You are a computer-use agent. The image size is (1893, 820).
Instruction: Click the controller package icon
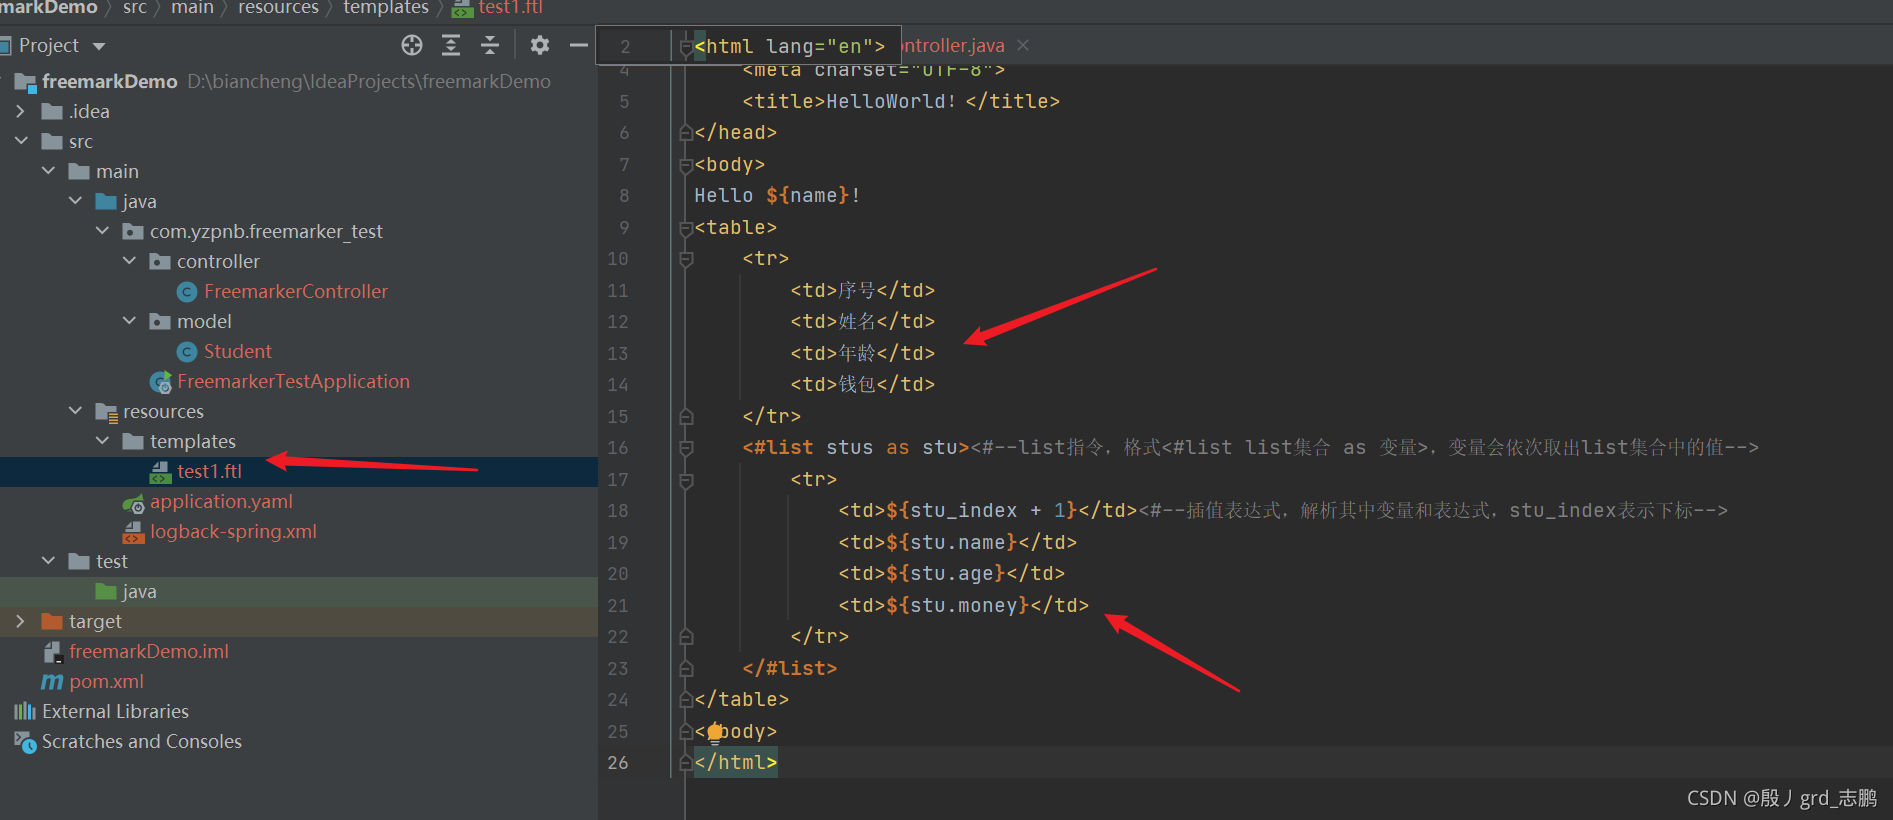click(x=160, y=261)
